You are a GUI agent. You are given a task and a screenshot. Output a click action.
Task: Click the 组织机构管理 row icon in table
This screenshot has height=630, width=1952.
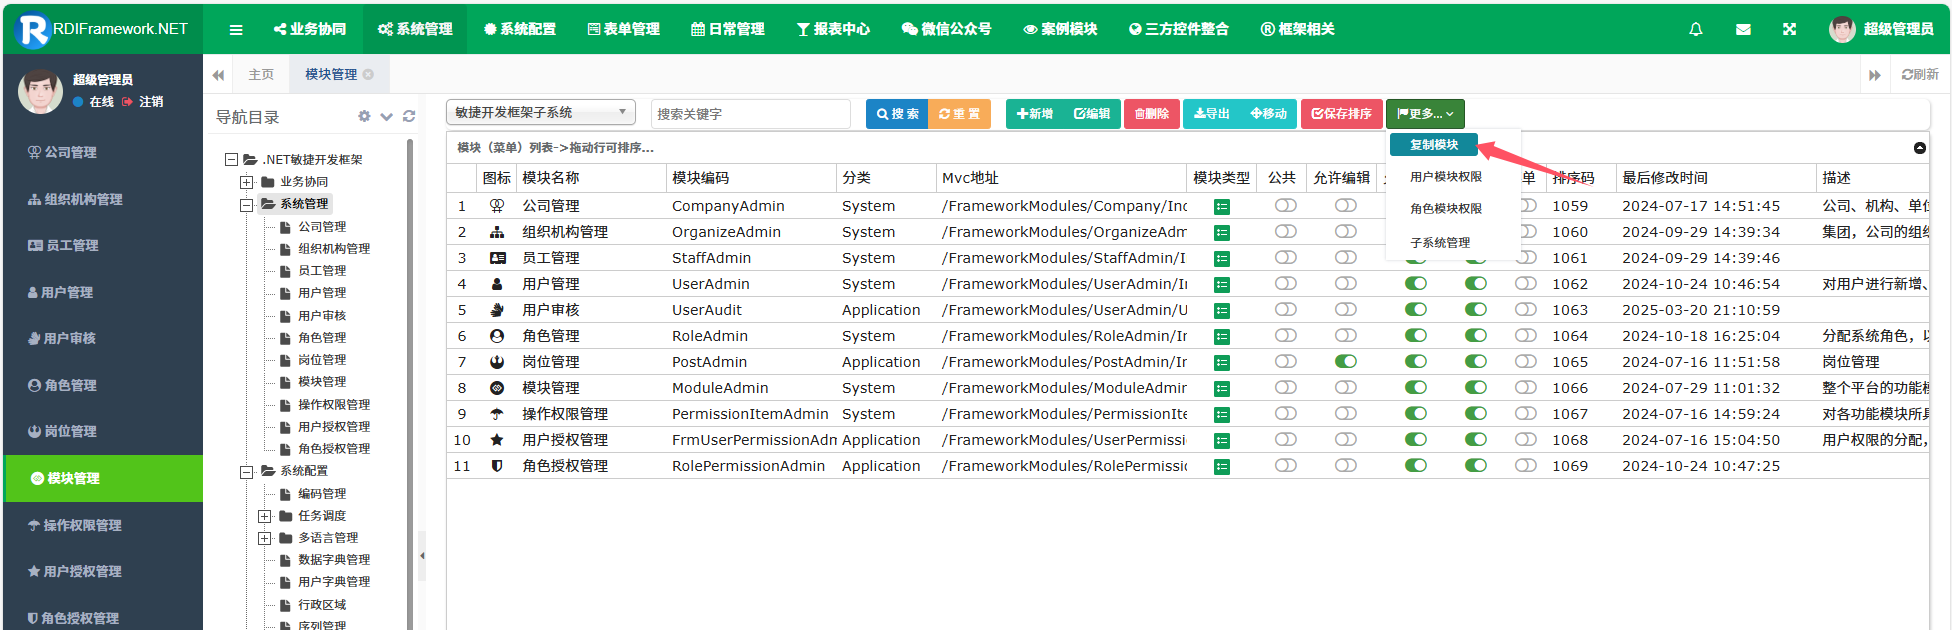(x=497, y=232)
